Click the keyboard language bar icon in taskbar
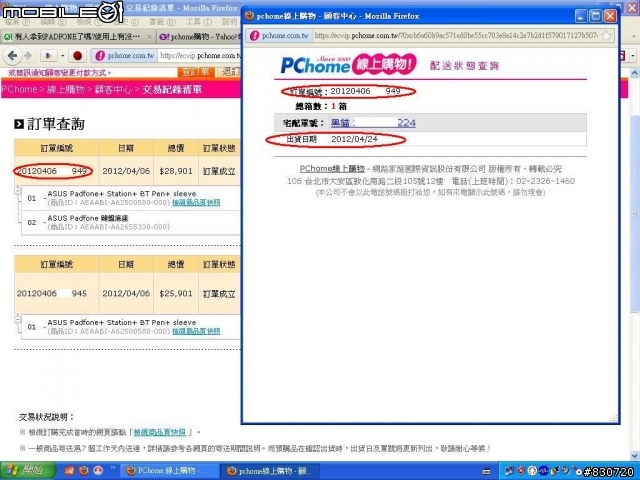 pyautogui.click(x=486, y=471)
